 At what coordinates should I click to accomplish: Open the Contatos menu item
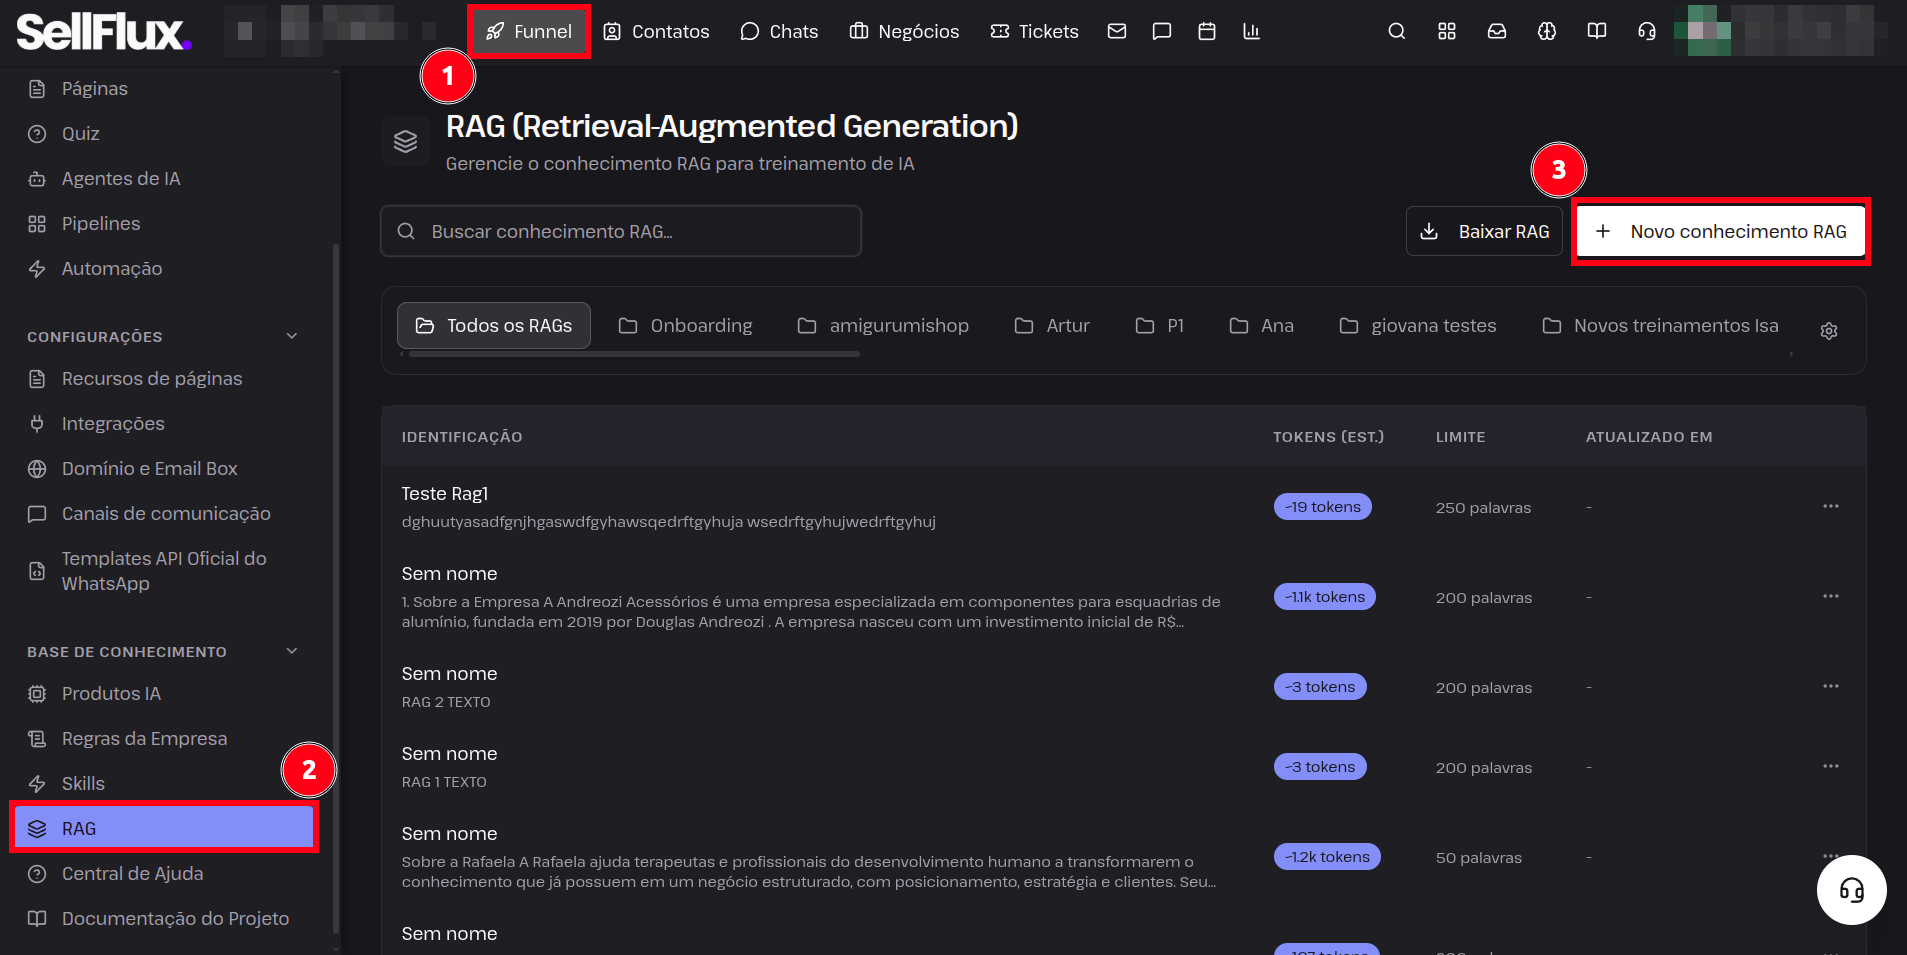(656, 31)
